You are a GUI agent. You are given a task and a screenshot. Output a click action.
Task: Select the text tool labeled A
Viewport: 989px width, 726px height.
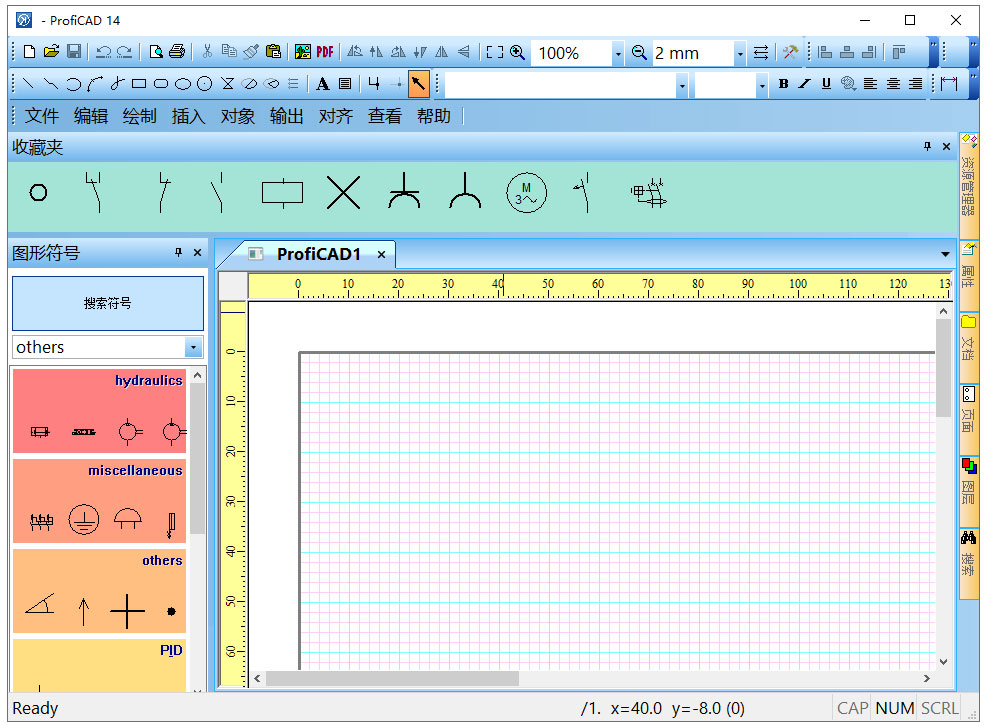[322, 83]
